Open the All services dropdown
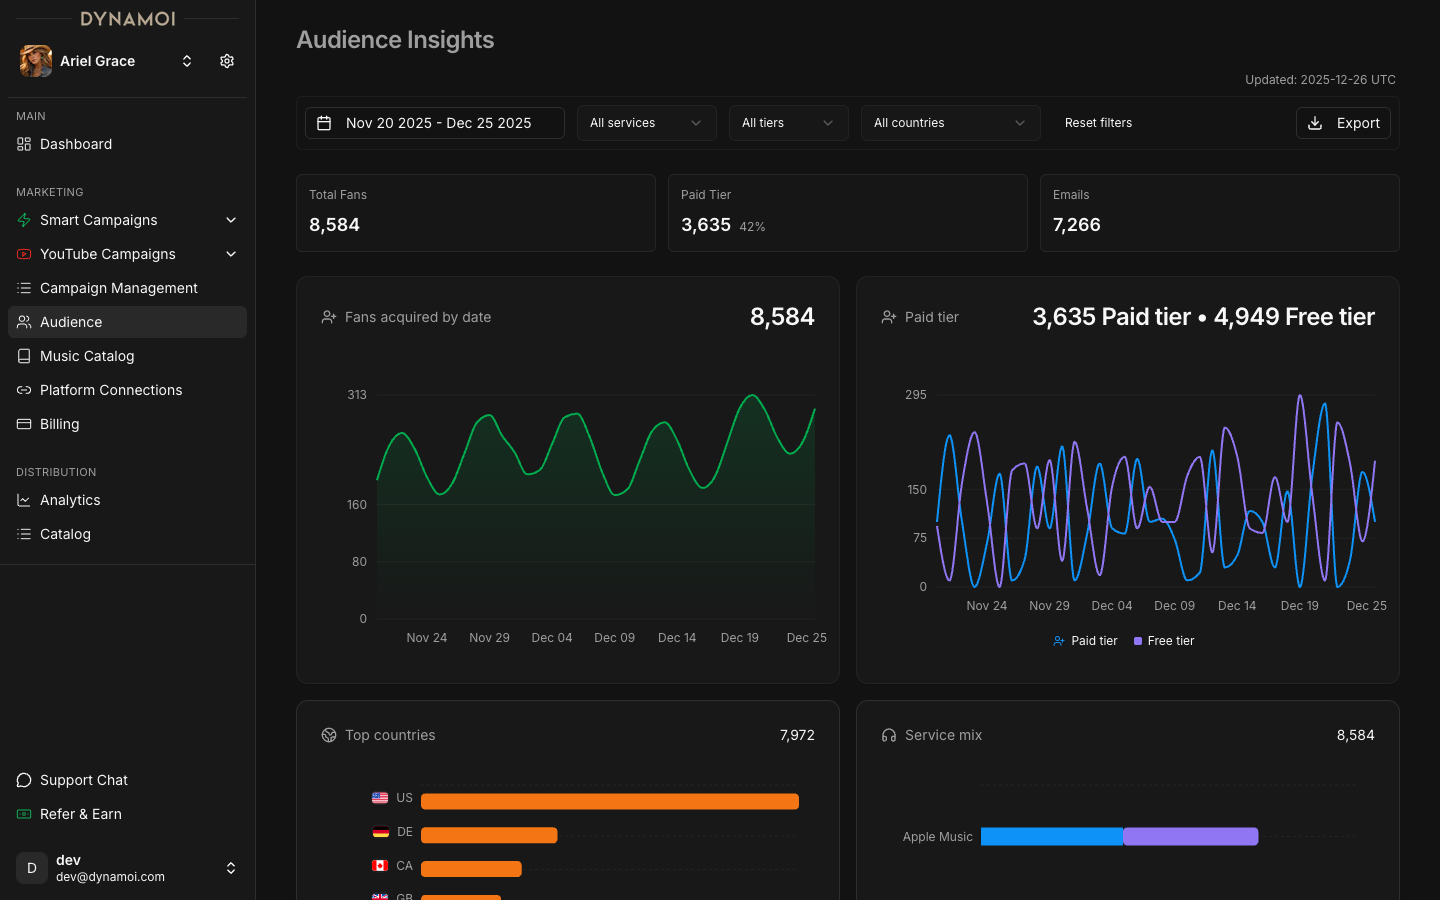 [646, 122]
